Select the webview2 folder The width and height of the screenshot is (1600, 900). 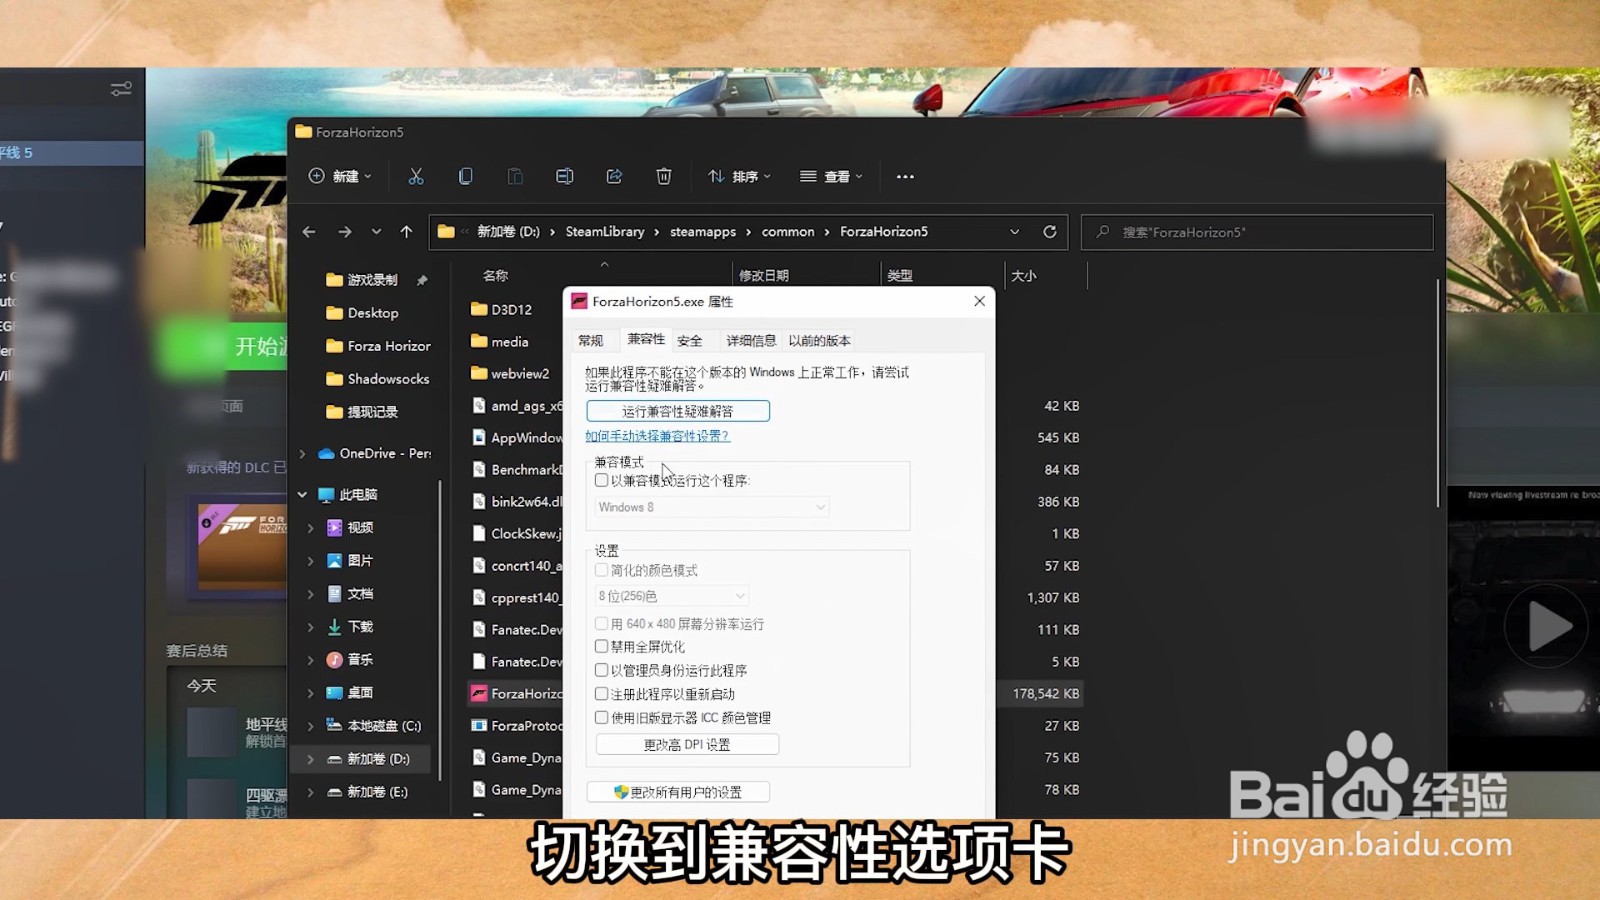(x=510, y=373)
